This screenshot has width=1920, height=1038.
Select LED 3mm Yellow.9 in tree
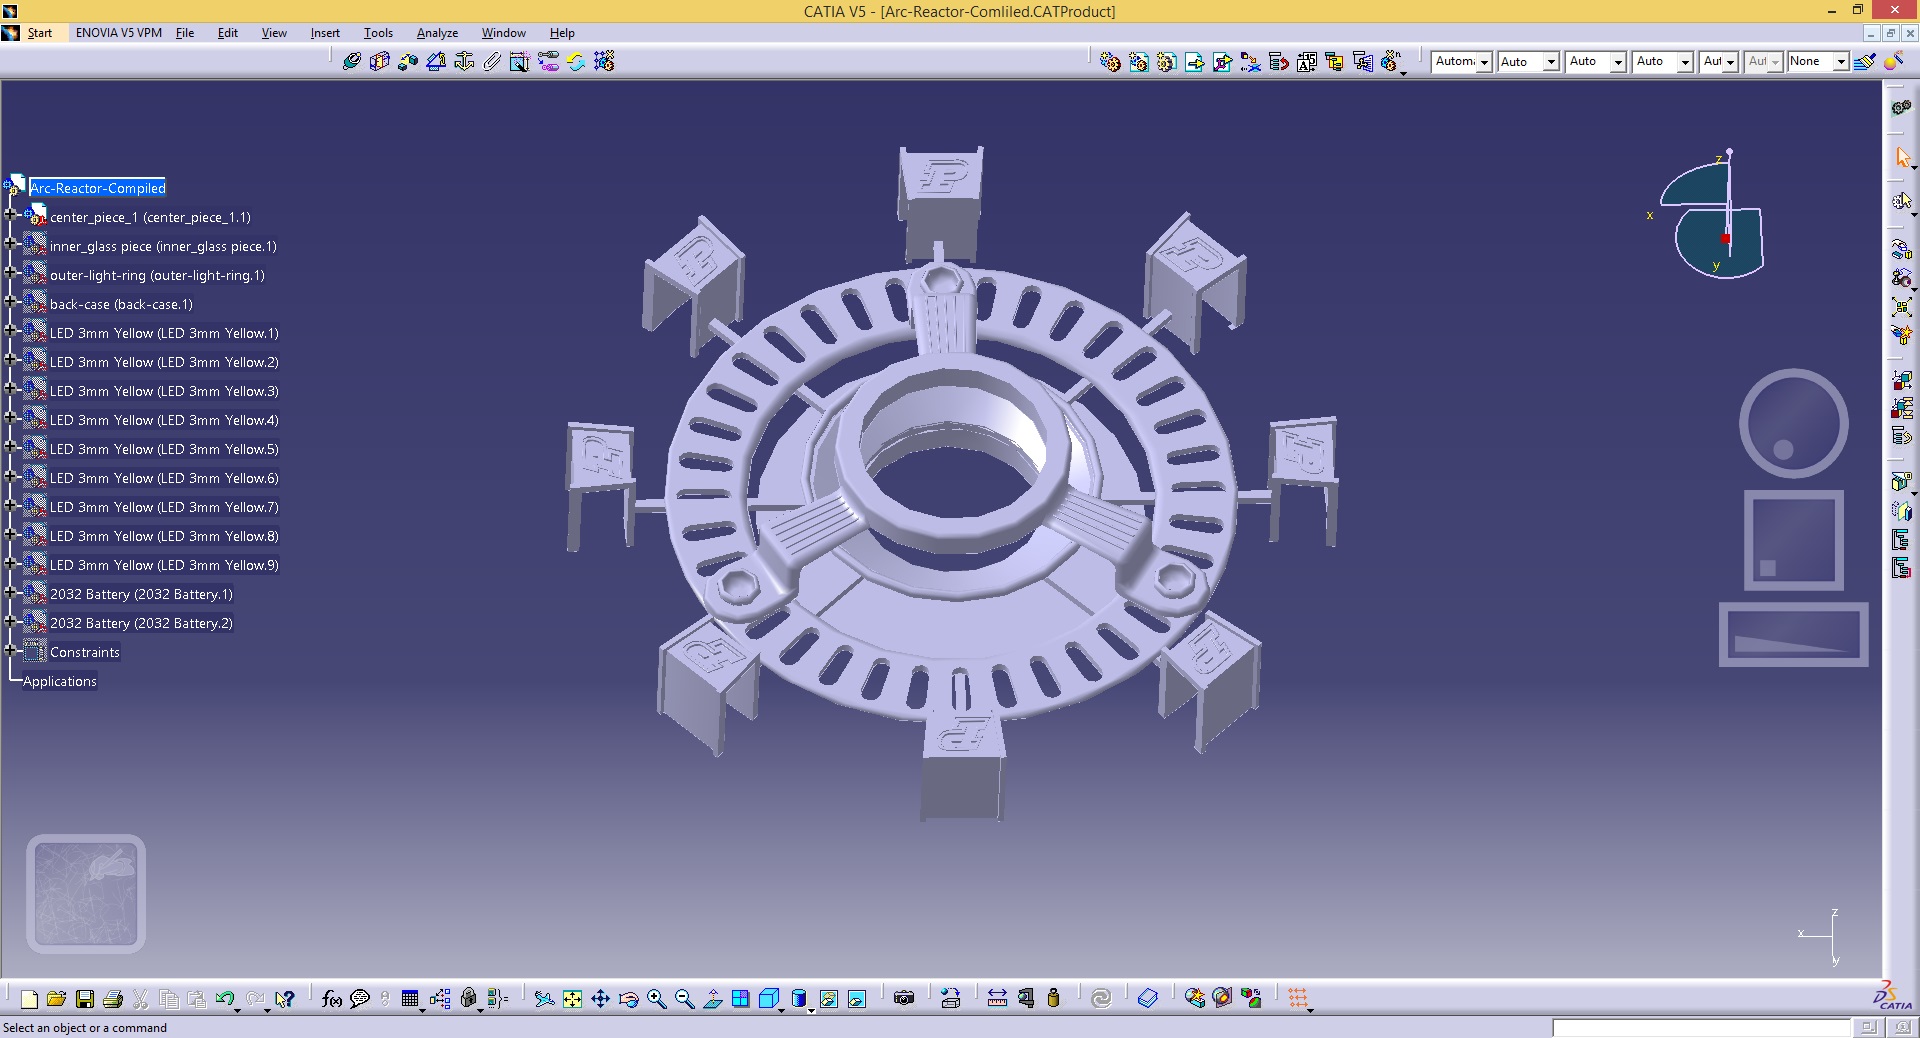click(164, 565)
